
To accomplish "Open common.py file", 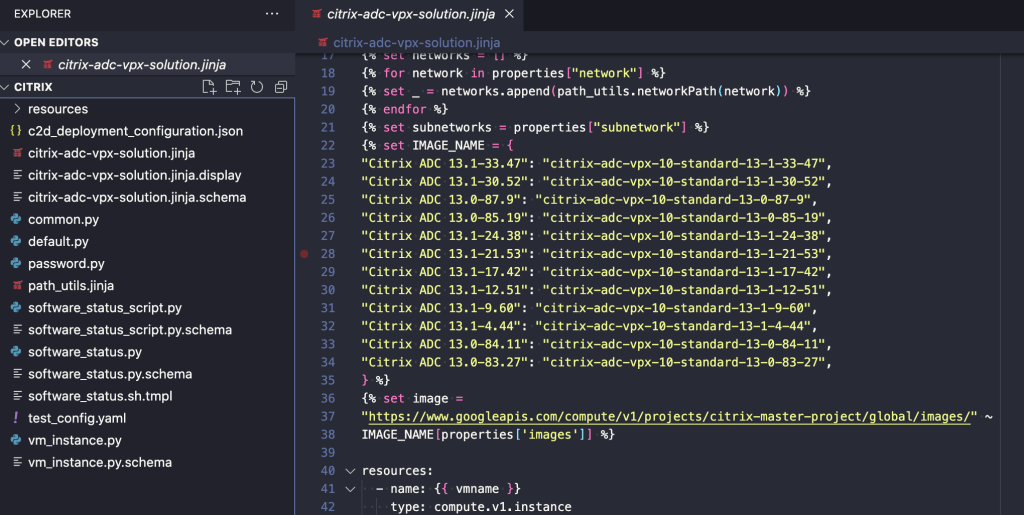I will pos(63,219).
